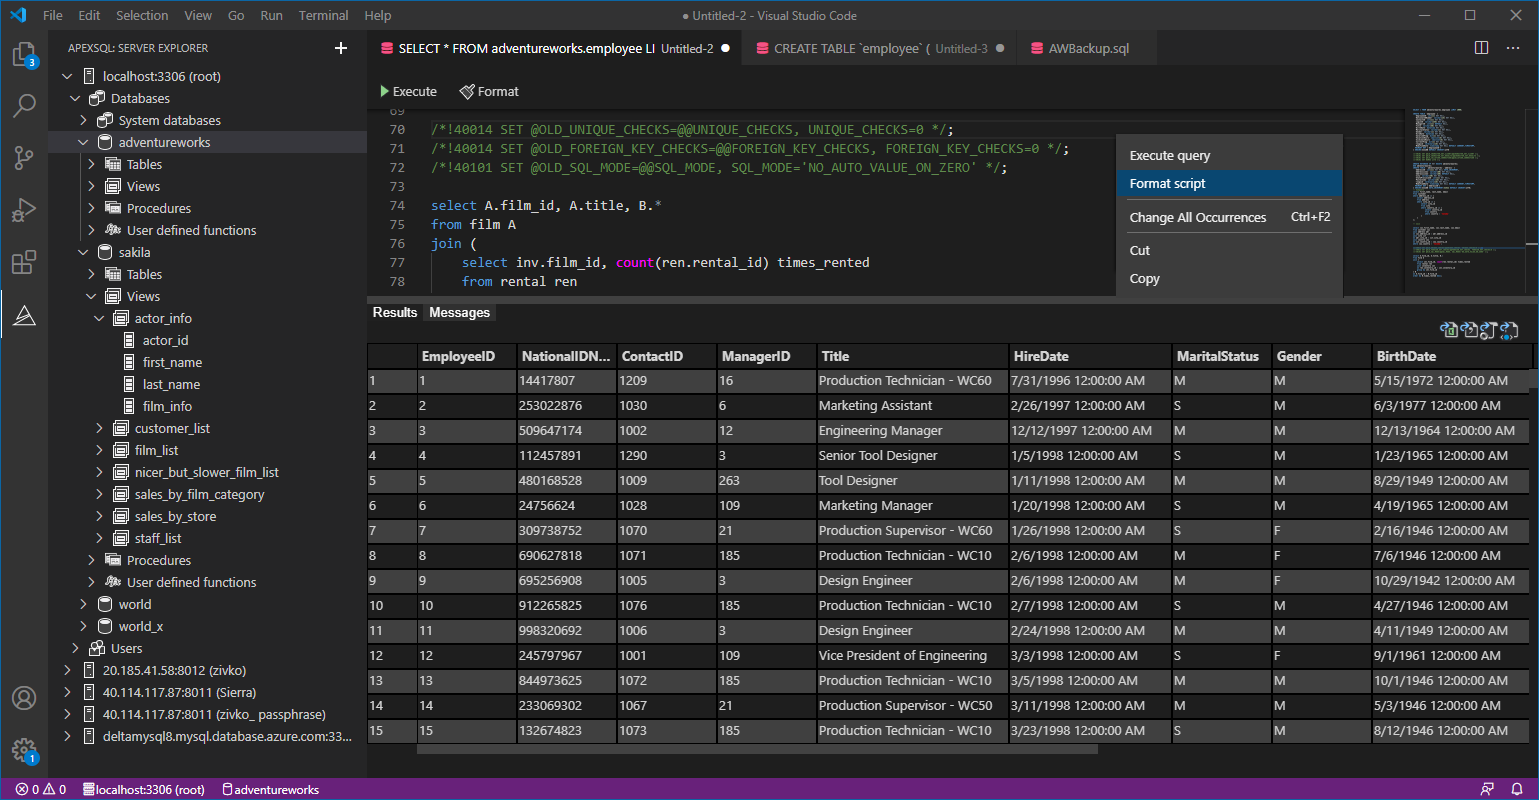Click the plus icon to add server

(341, 48)
